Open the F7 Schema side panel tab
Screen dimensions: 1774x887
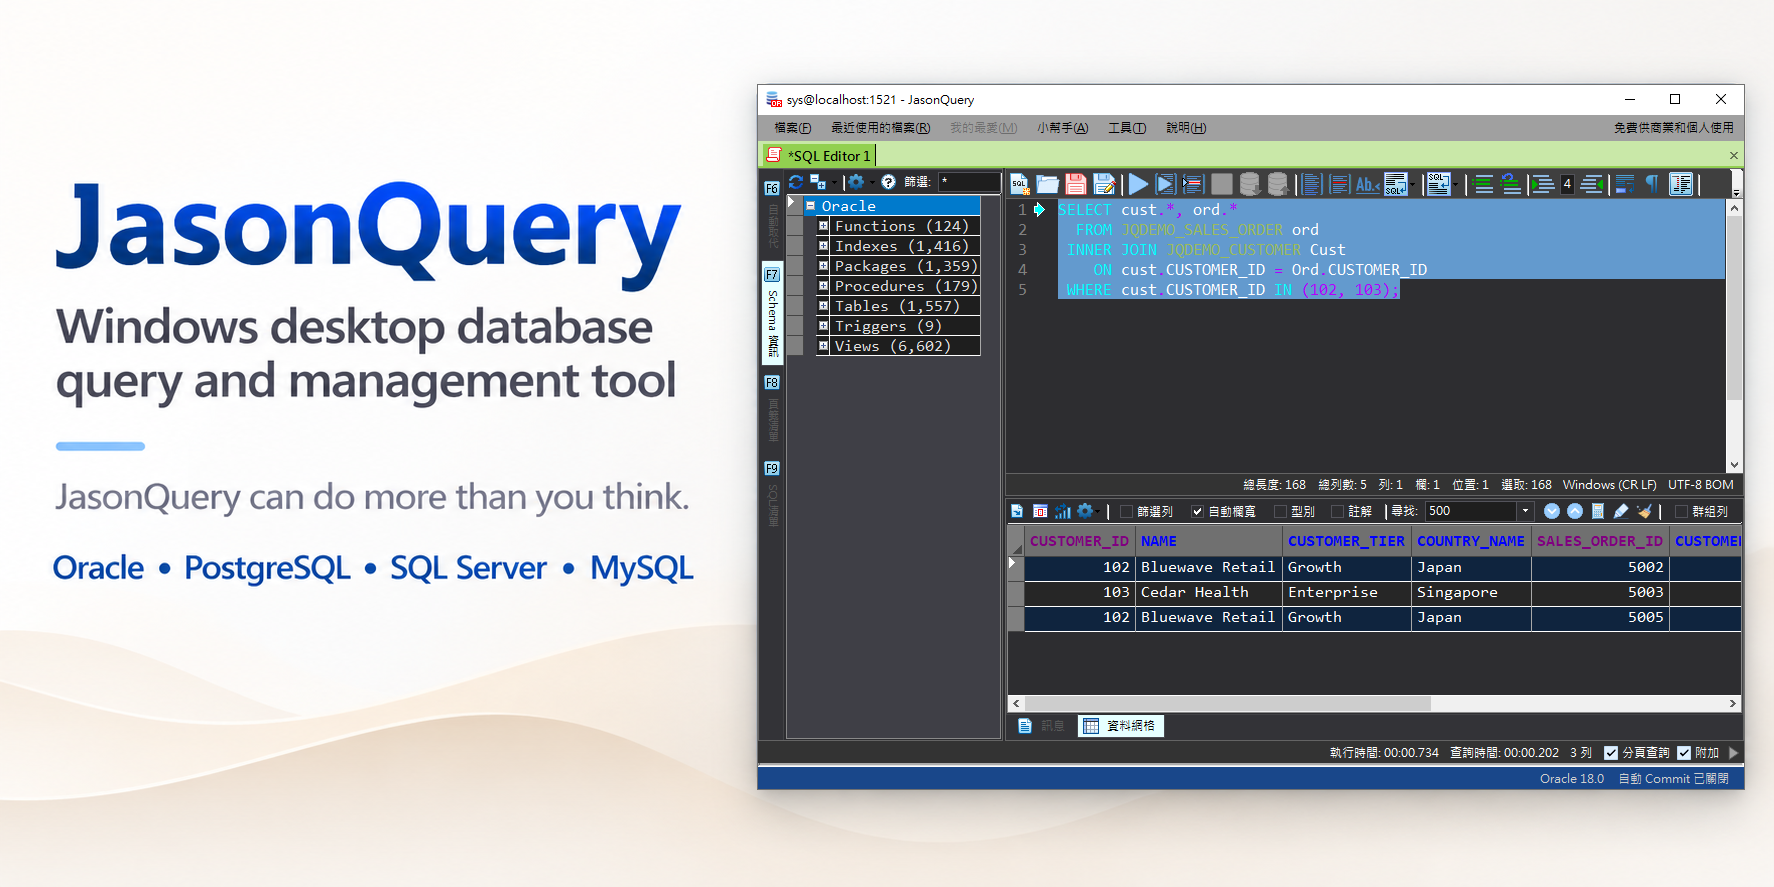click(x=772, y=313)
